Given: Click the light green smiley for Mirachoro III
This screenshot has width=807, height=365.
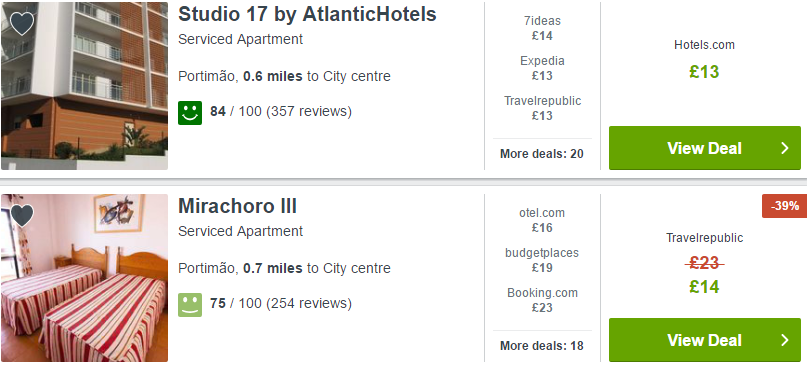Looking at the screenshot, I should [x=190, y=305].
